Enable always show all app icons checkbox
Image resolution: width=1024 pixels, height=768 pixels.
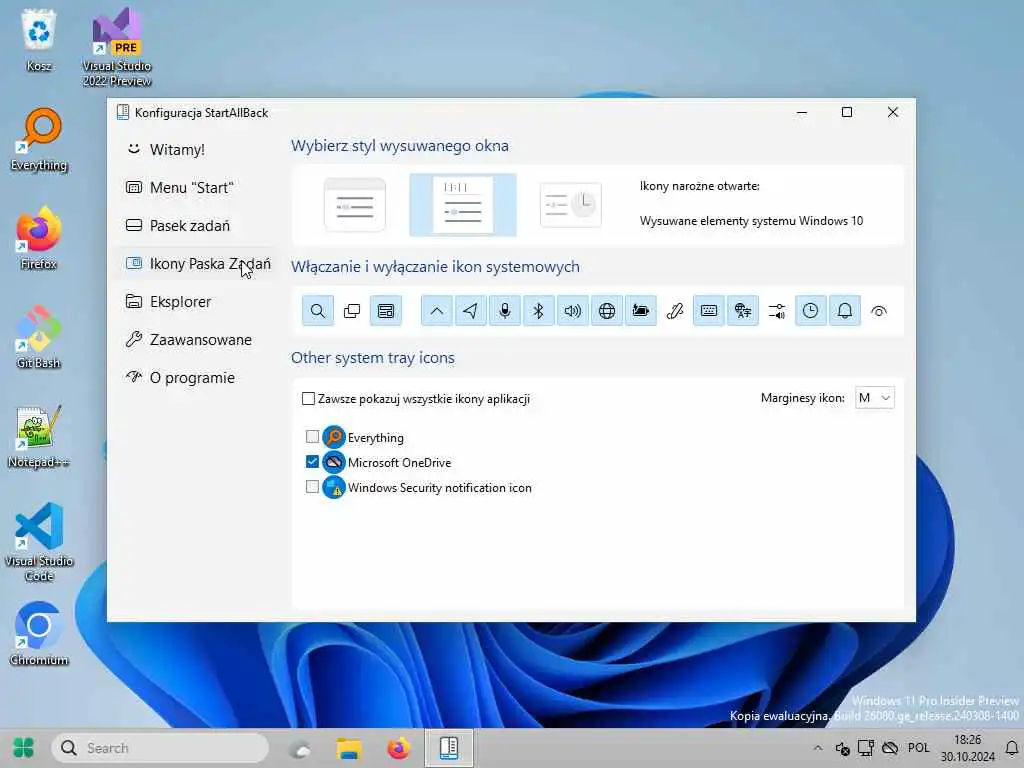click(x=309, y=398)
